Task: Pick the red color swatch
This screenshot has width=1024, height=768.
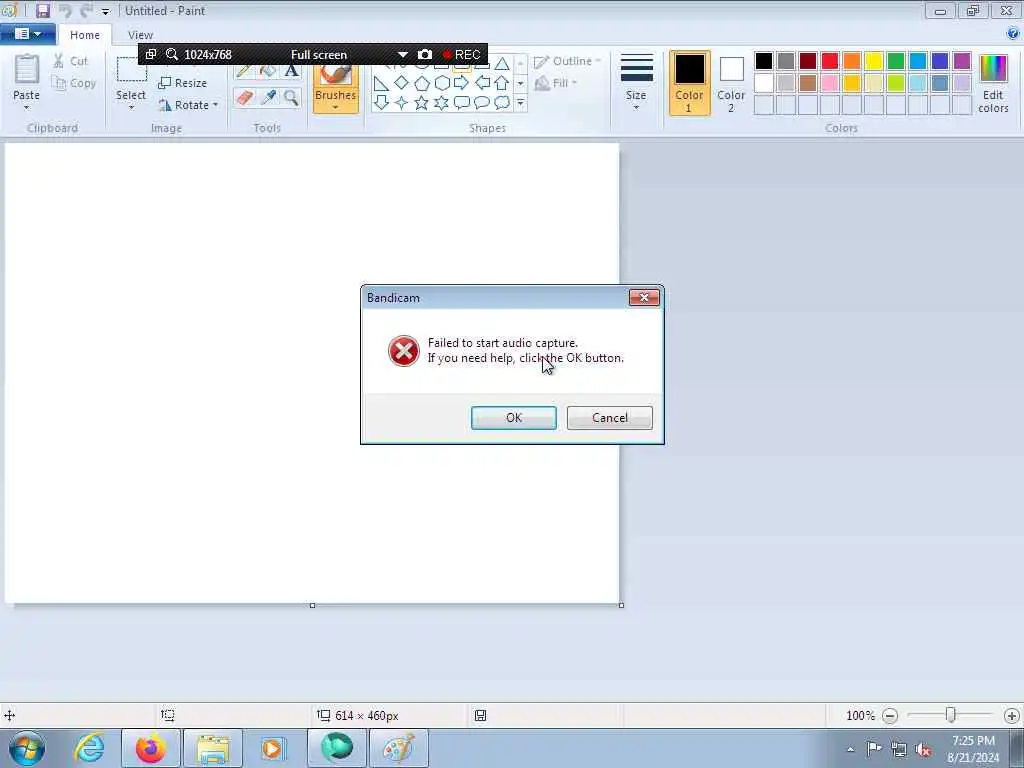Action: [830, 61]
